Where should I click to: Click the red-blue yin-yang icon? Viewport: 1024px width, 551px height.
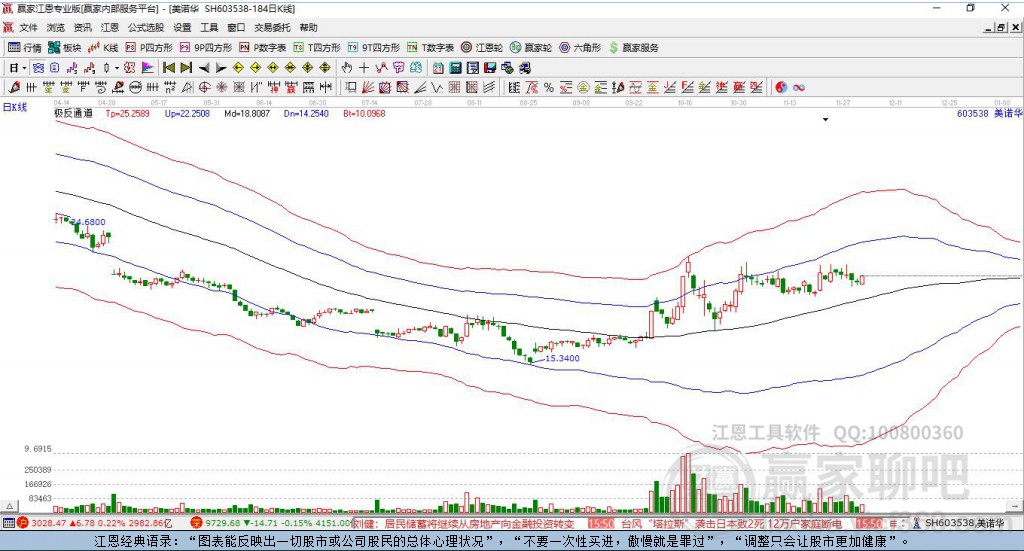pyautogui.click(x=781, y=87)
